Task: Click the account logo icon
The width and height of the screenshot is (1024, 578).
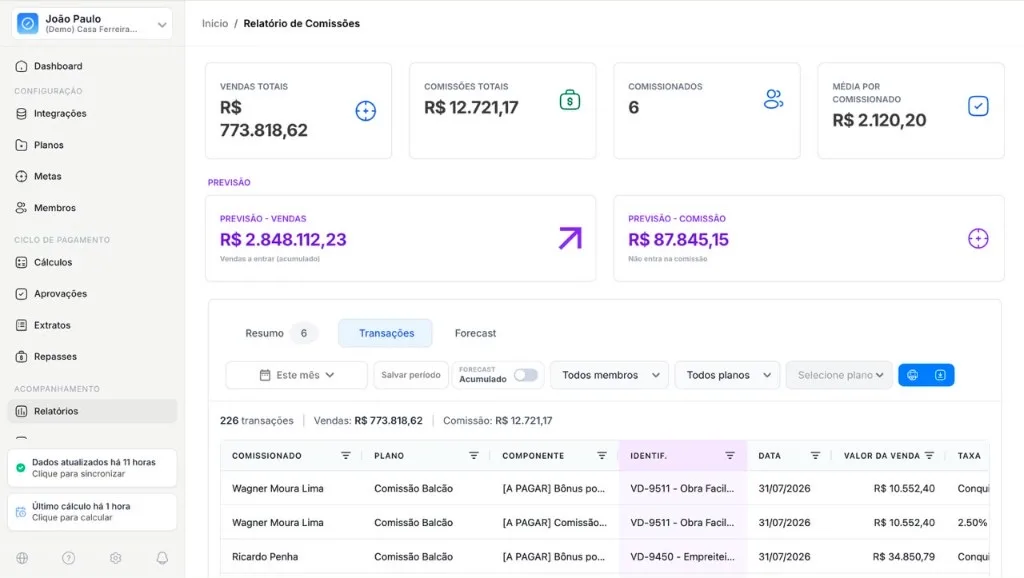Action: click(27, 24)
